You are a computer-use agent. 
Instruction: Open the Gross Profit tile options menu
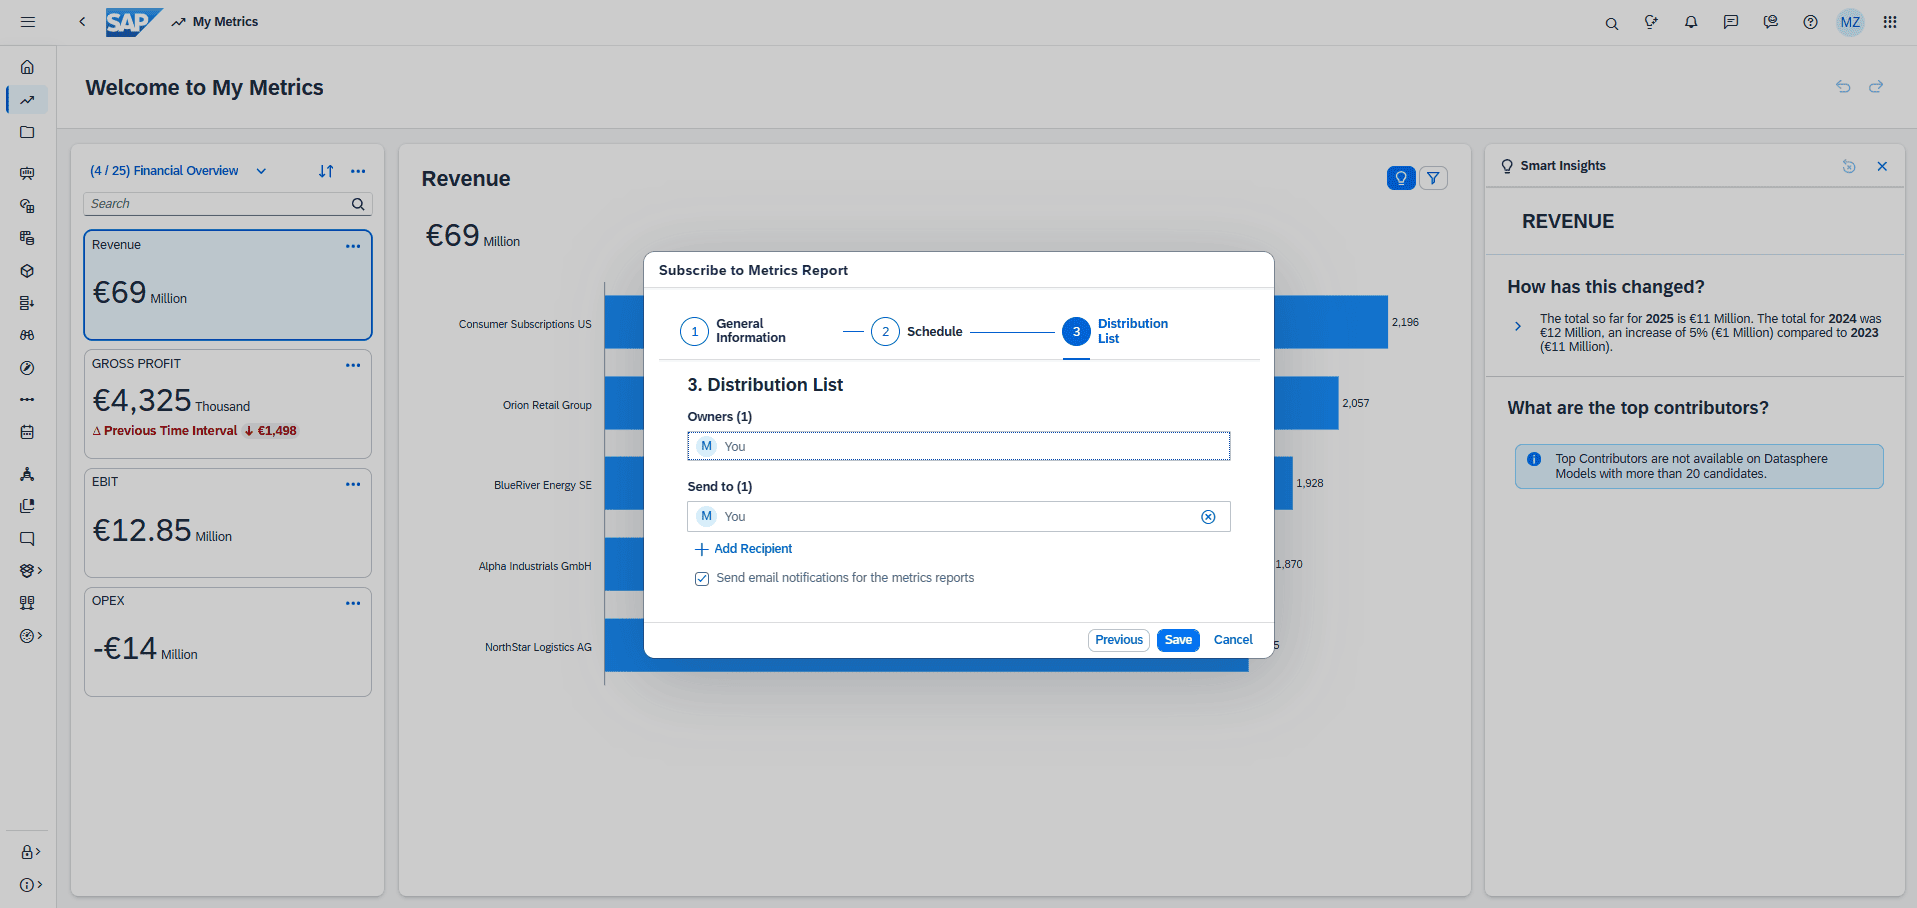(353, 365)
